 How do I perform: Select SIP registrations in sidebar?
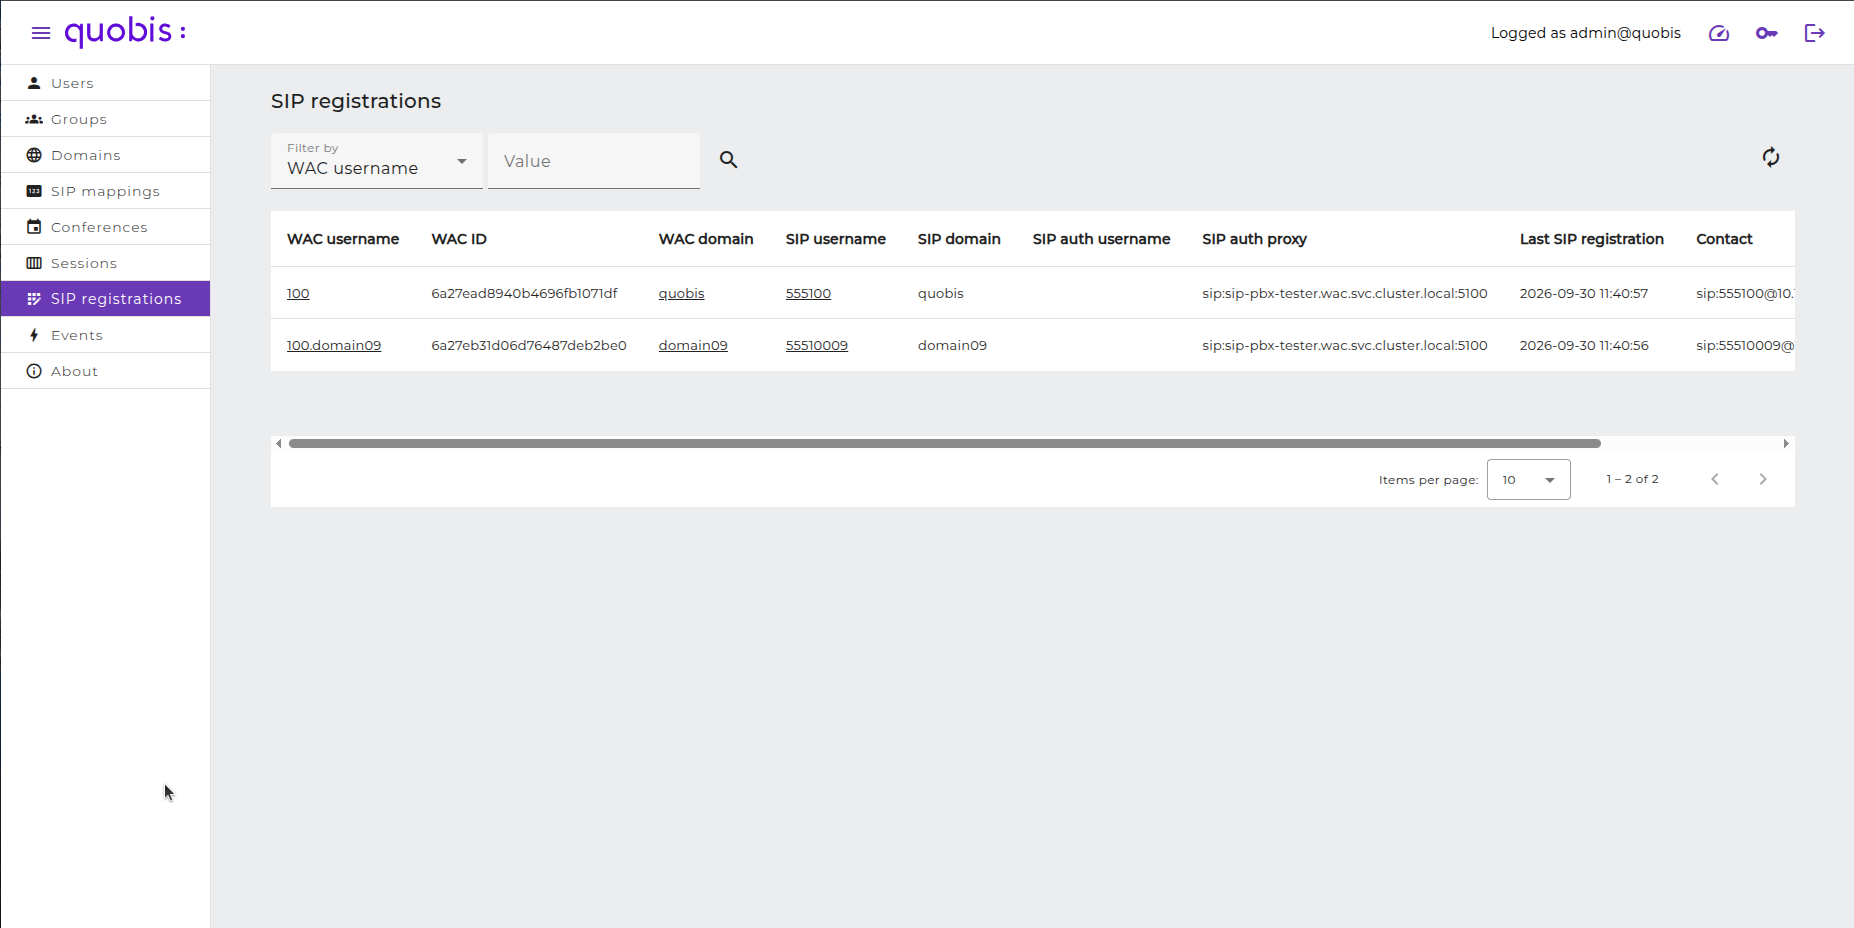pyautogui.click(x=105, y=298)
